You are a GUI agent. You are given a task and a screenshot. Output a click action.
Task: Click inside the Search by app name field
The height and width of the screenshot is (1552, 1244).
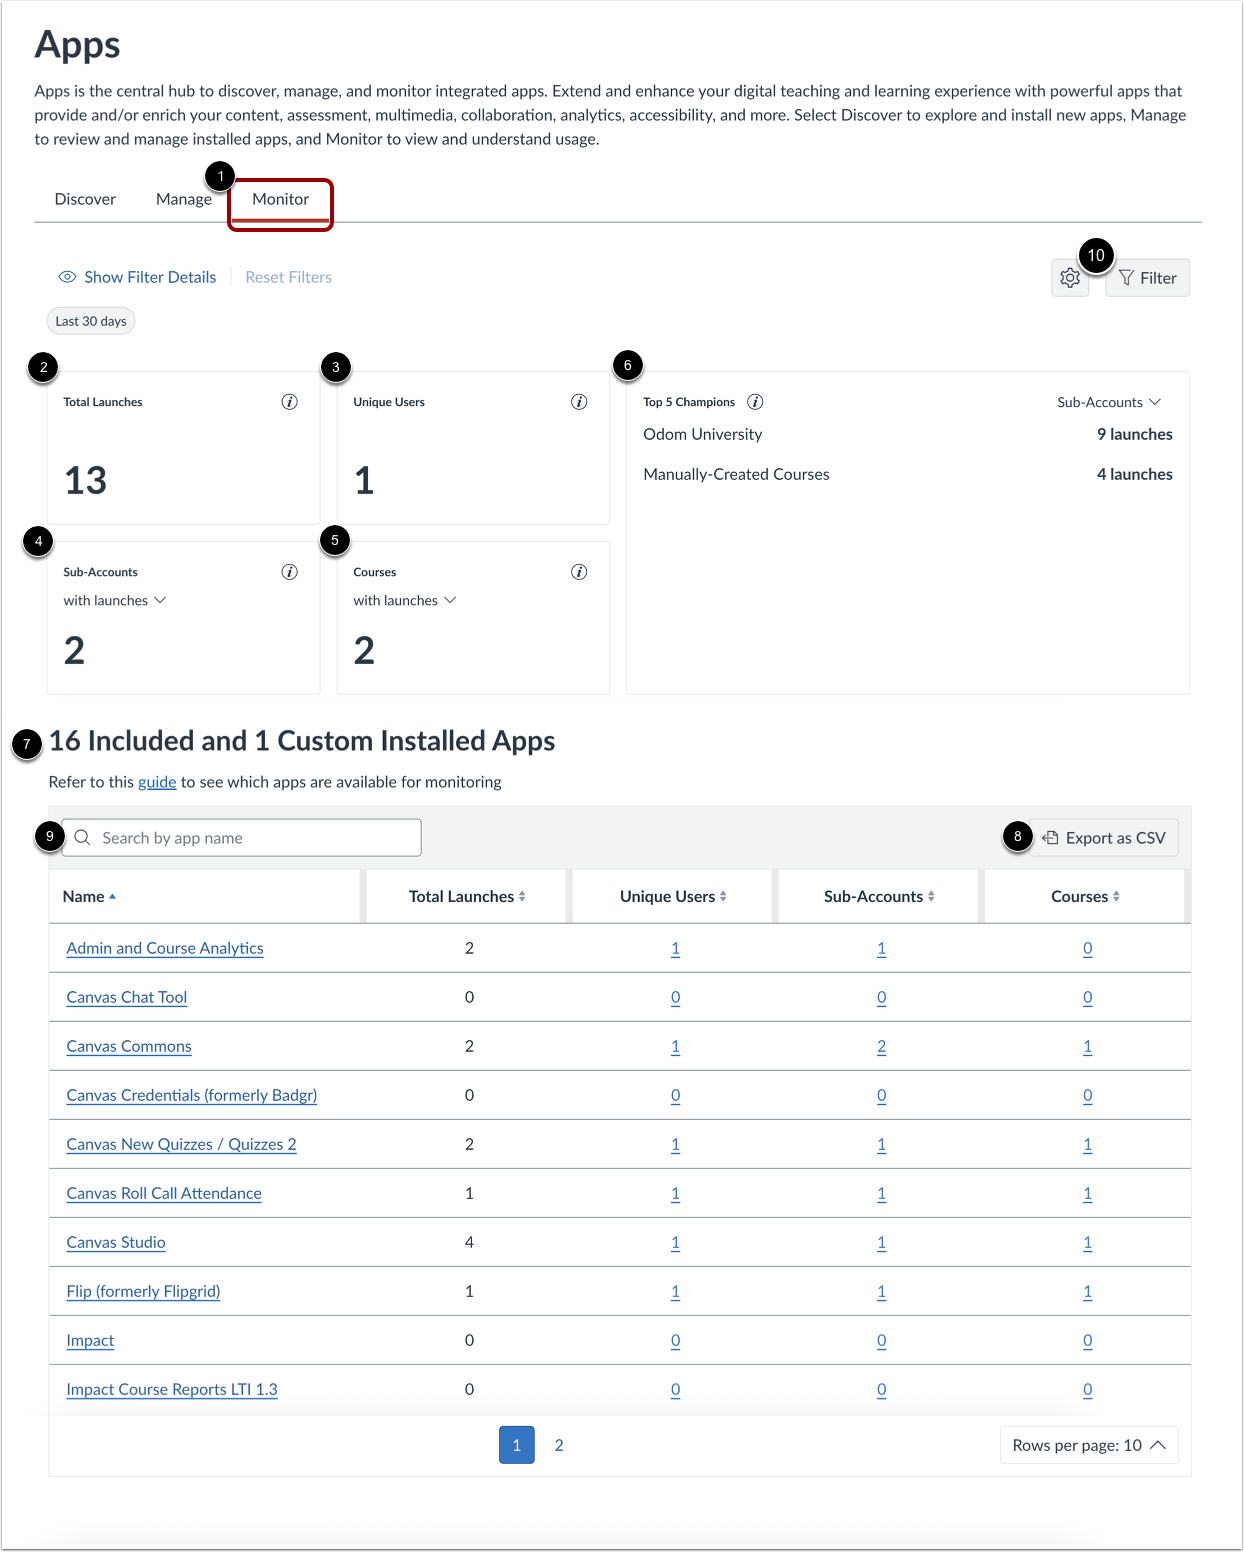click(x=250, y=837)
